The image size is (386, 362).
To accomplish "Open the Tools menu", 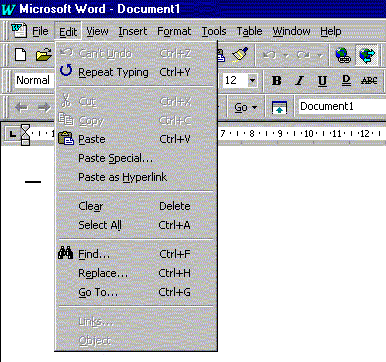I will (214, 31).
